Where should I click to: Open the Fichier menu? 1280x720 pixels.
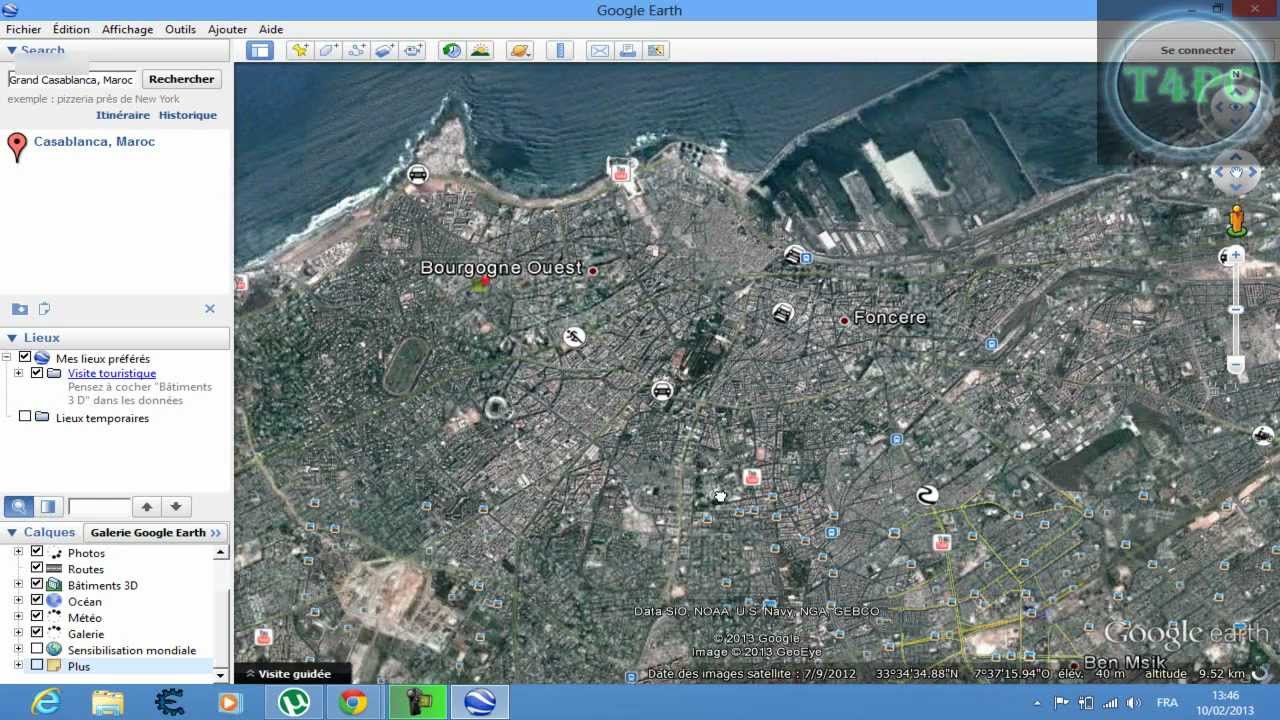click(24, 29)
